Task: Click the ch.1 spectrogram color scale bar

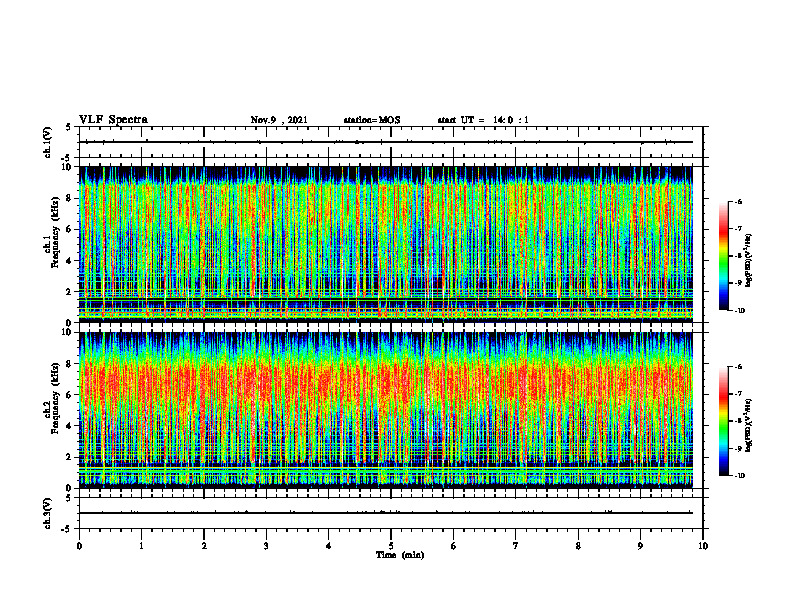Action: point(723,256)
